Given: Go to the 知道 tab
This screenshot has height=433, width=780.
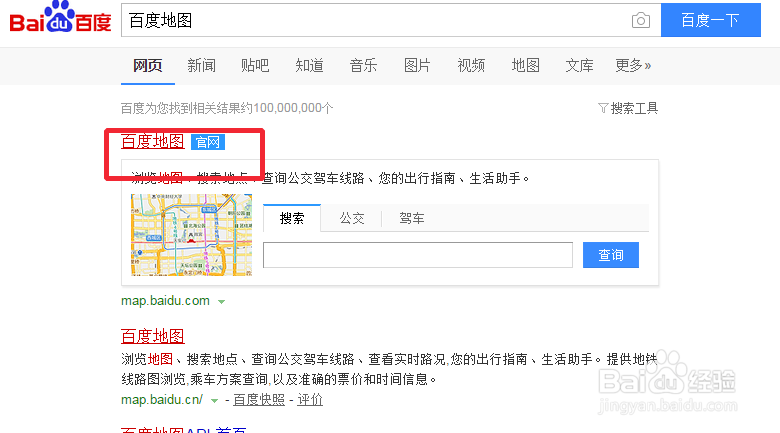Looking at the screenshot, I should coord(309,65).
